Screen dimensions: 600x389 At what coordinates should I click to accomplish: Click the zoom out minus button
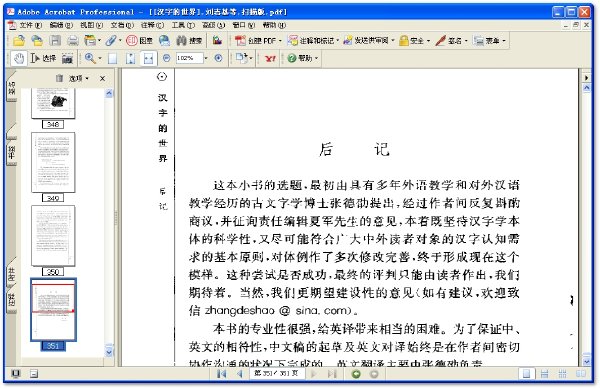(166, 58)
